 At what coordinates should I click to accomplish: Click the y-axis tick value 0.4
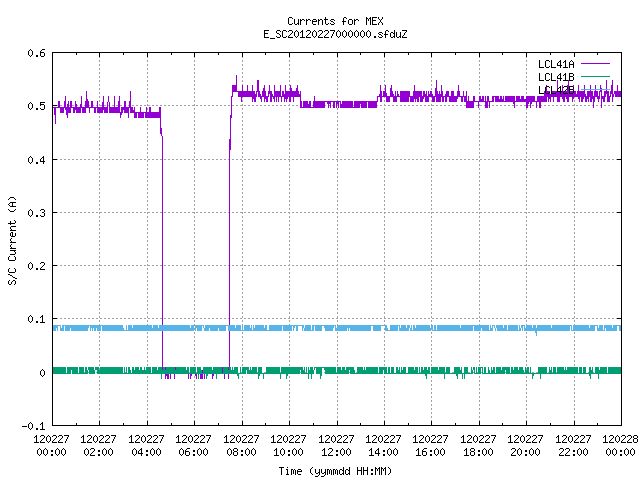point(36,160)
